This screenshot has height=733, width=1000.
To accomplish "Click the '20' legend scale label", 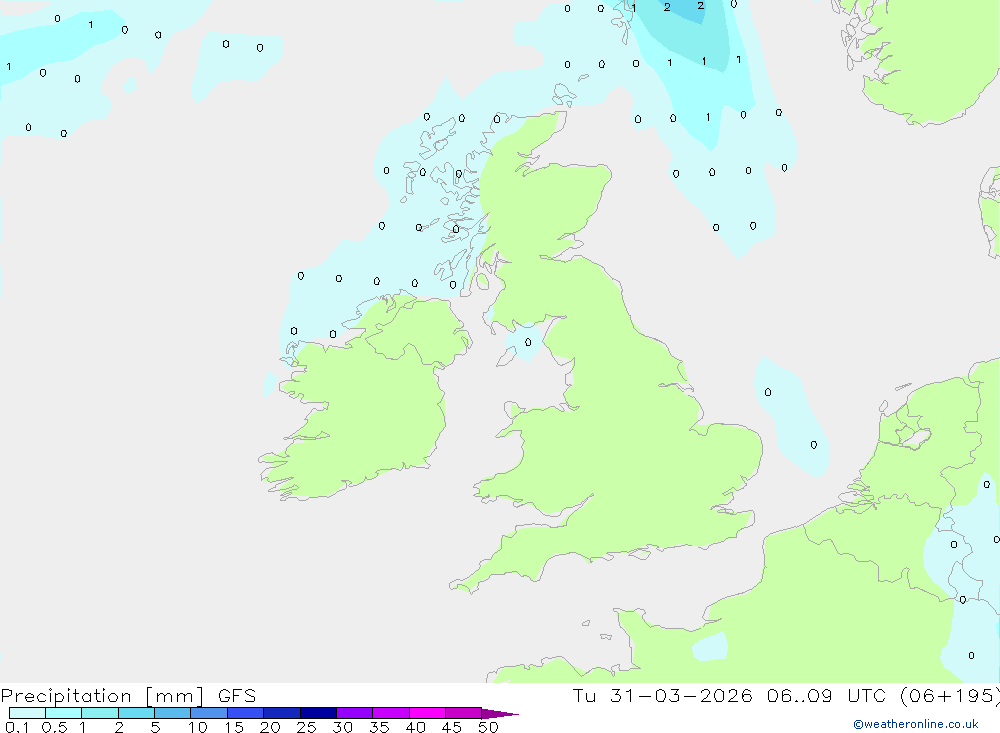I will coord(270,727).
